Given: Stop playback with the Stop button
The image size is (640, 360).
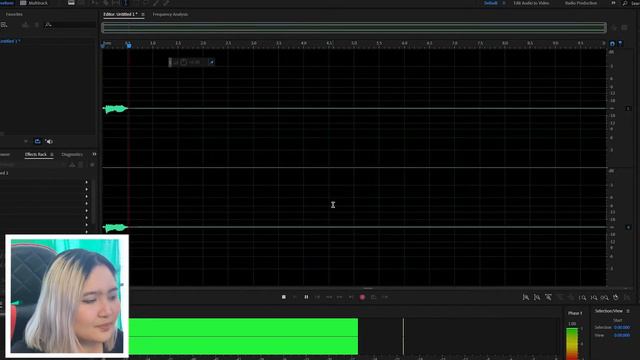Looking at the screenshot, I should [284, 297].
